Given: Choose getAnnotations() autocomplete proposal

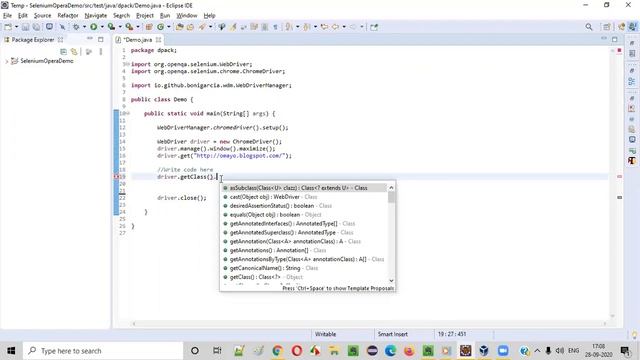Looking at the screenshot, I should [x=304, y=250].
